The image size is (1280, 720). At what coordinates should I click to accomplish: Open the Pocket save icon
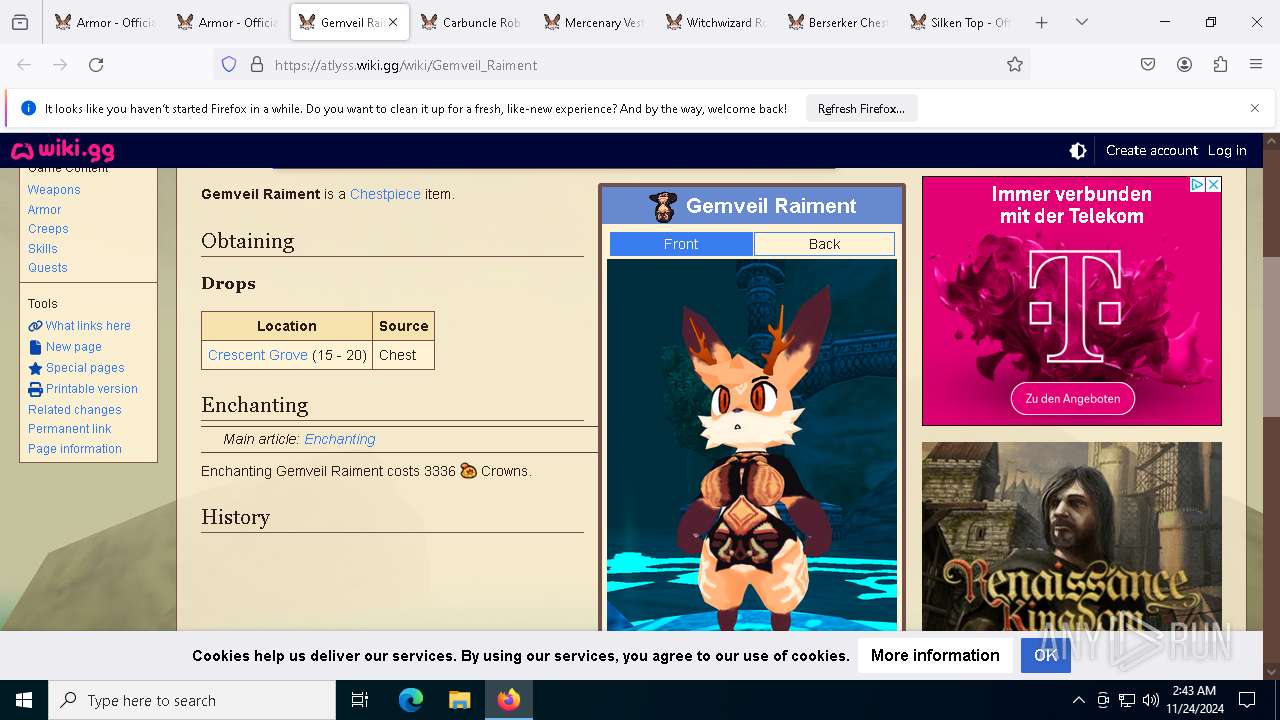[1148, 65]
